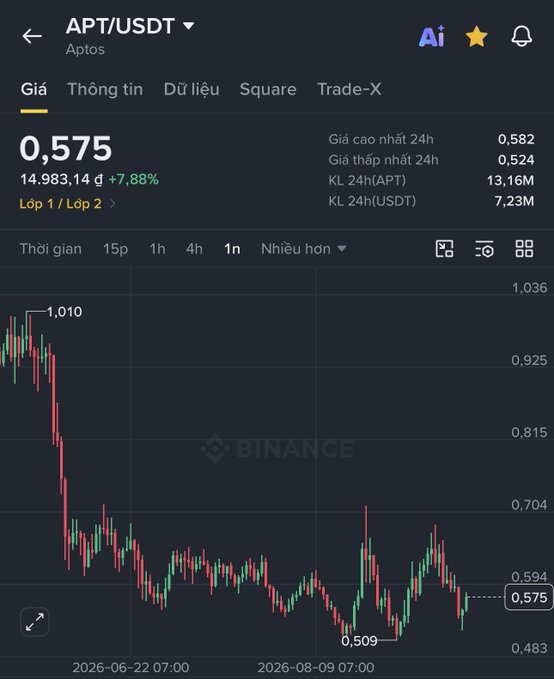Click the KL 24h(USDT) value 7,23M
The image size is (554, 679).
coord(514,201)
